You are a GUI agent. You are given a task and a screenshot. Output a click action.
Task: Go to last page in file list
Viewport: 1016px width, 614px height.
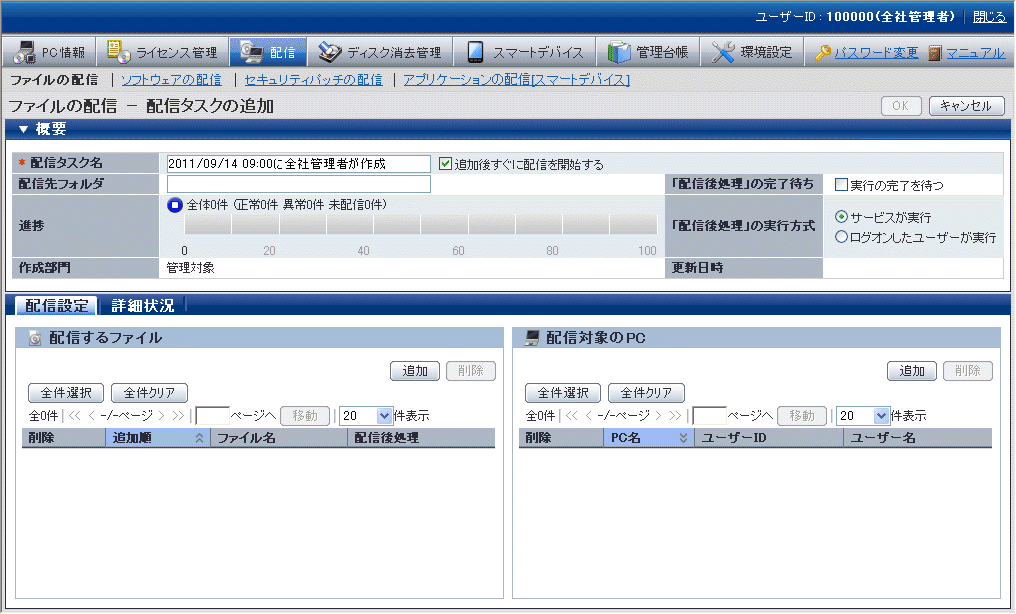[x=178, y=416]
